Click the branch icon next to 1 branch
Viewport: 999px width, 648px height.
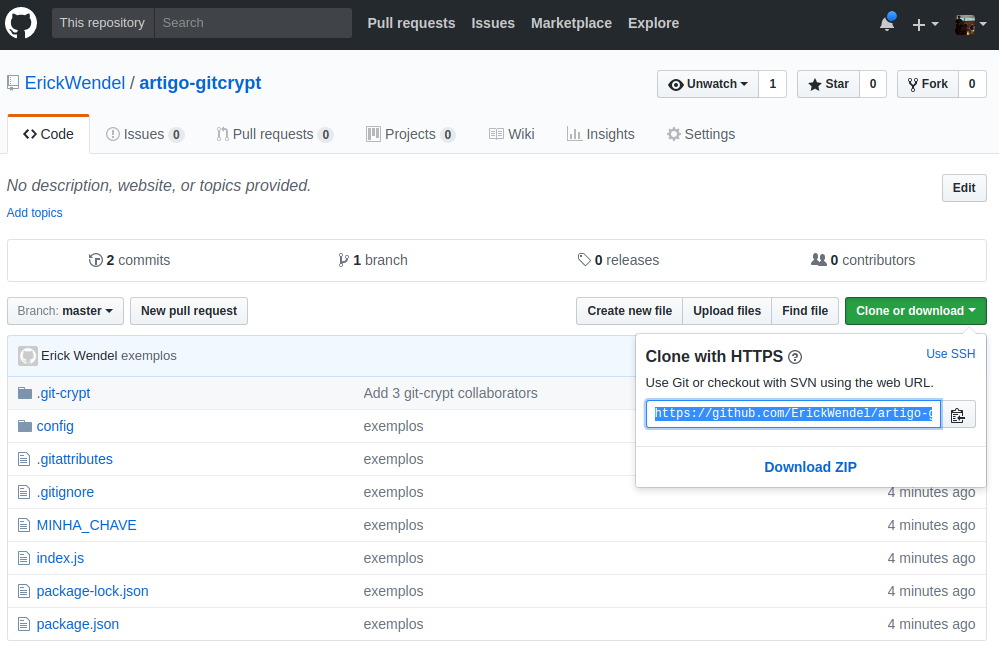(x=343, y=259)
